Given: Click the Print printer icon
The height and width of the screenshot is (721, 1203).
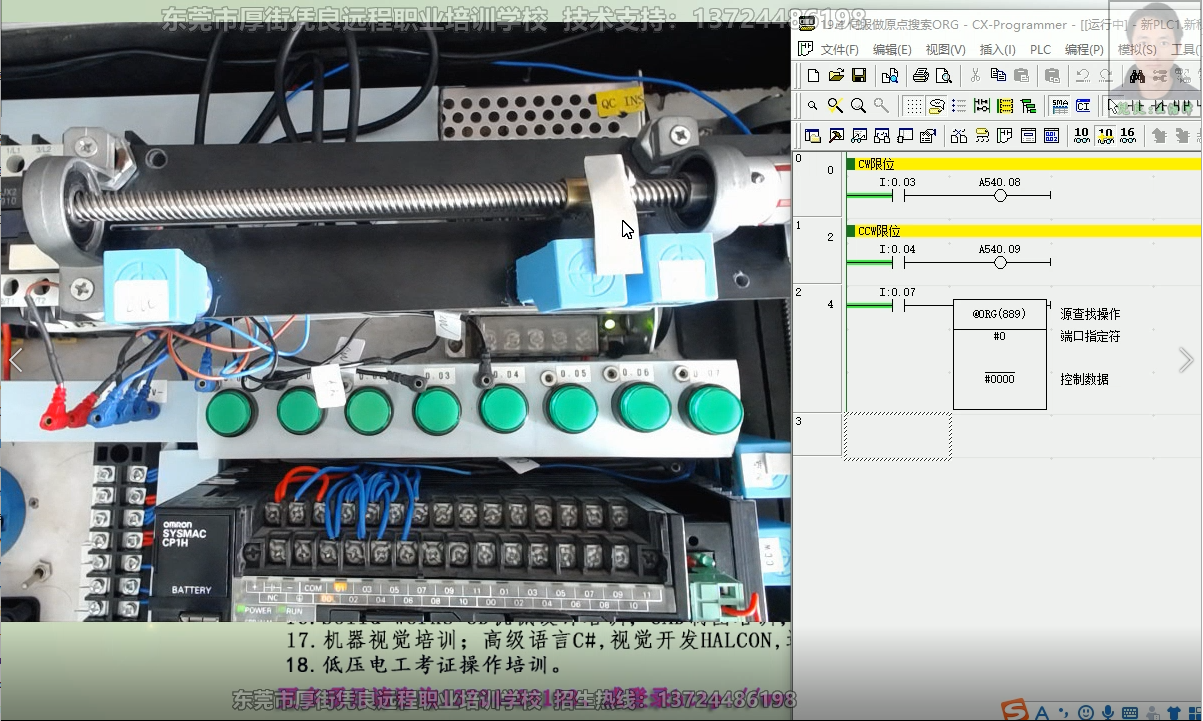Looking at the screenshot, I should [x=920, y=76].
